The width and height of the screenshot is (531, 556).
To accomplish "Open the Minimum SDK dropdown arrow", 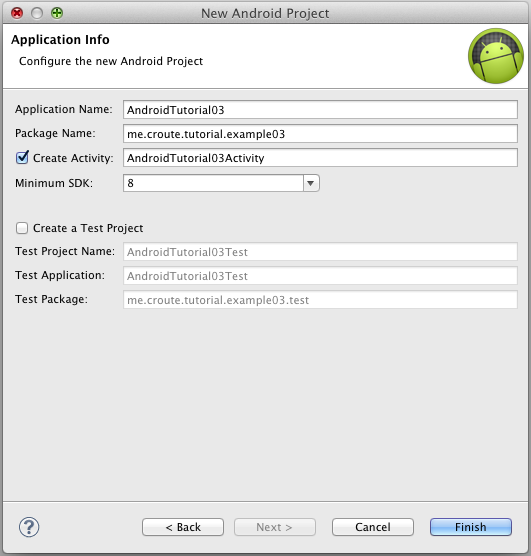I will (311, 183).
